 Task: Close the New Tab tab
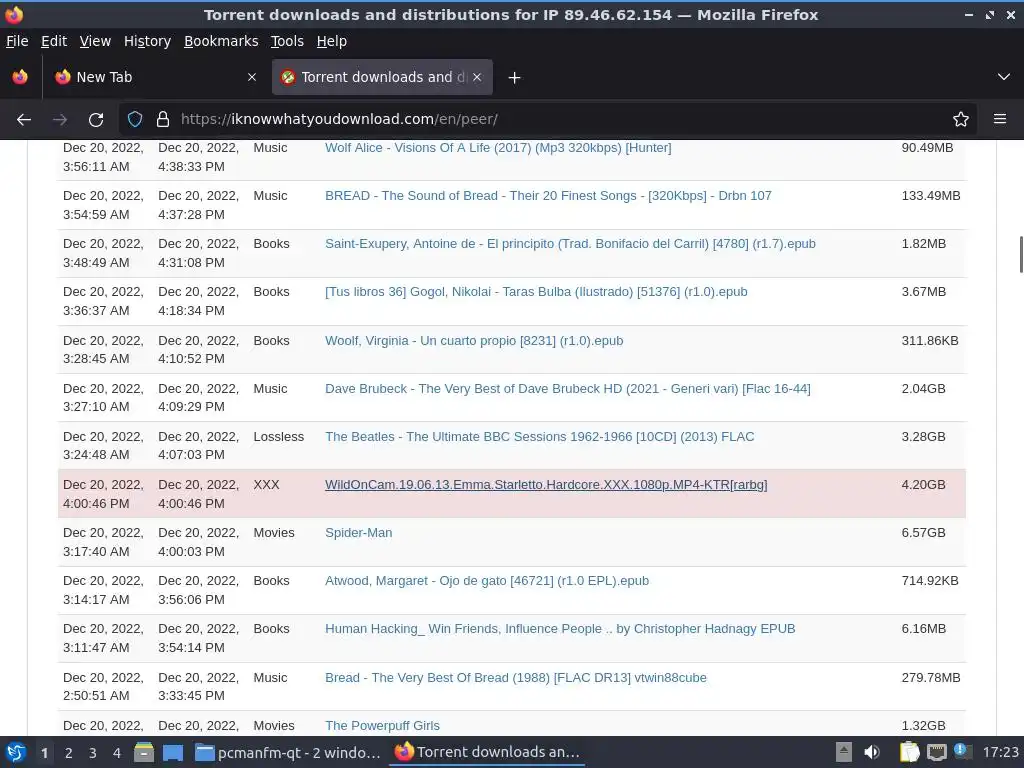tap(251, 77)
